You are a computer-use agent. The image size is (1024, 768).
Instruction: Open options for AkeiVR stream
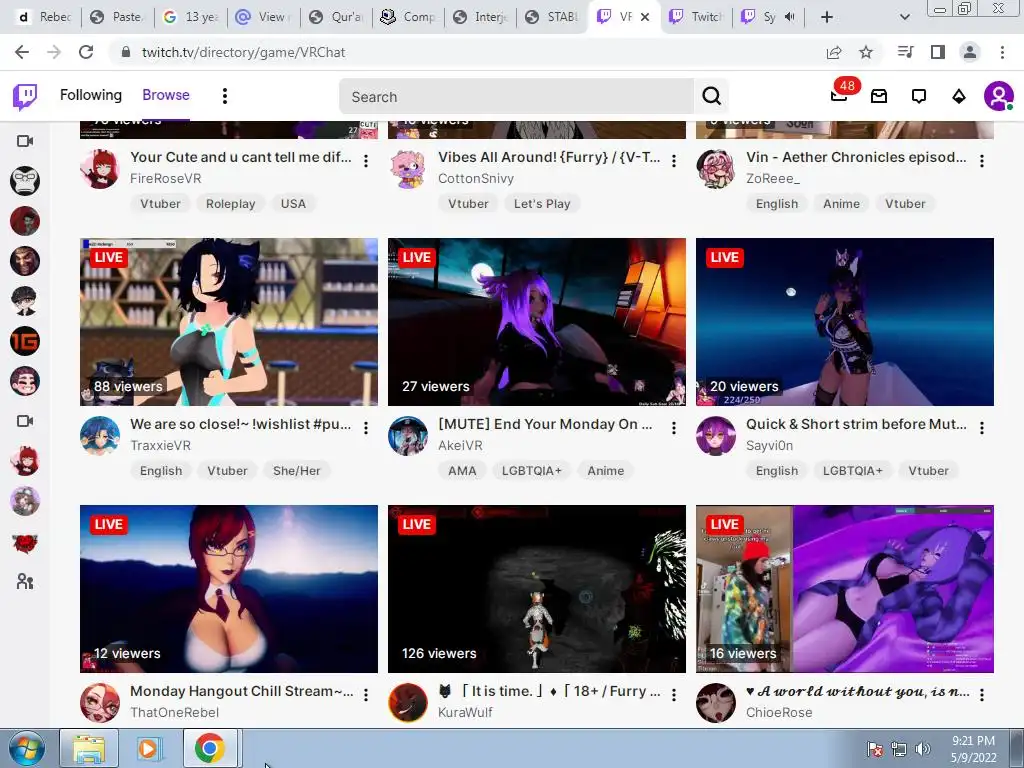click(674, 428)
